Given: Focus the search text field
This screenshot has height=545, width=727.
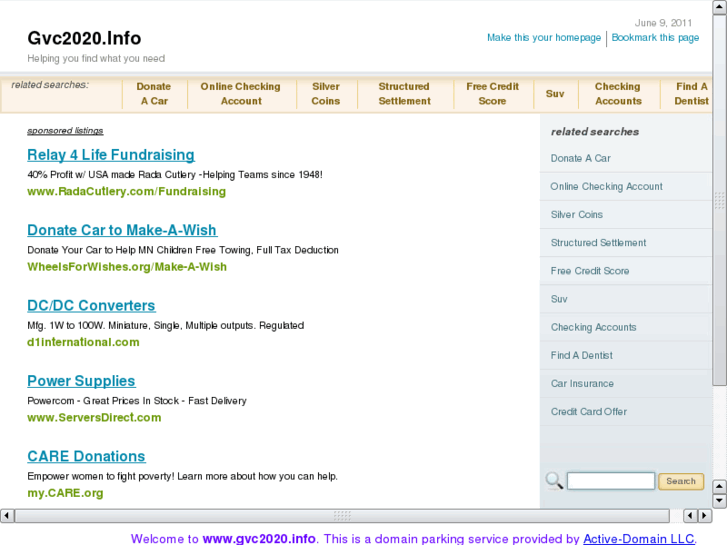Looking at the screenshot, I should pos(611,481).
